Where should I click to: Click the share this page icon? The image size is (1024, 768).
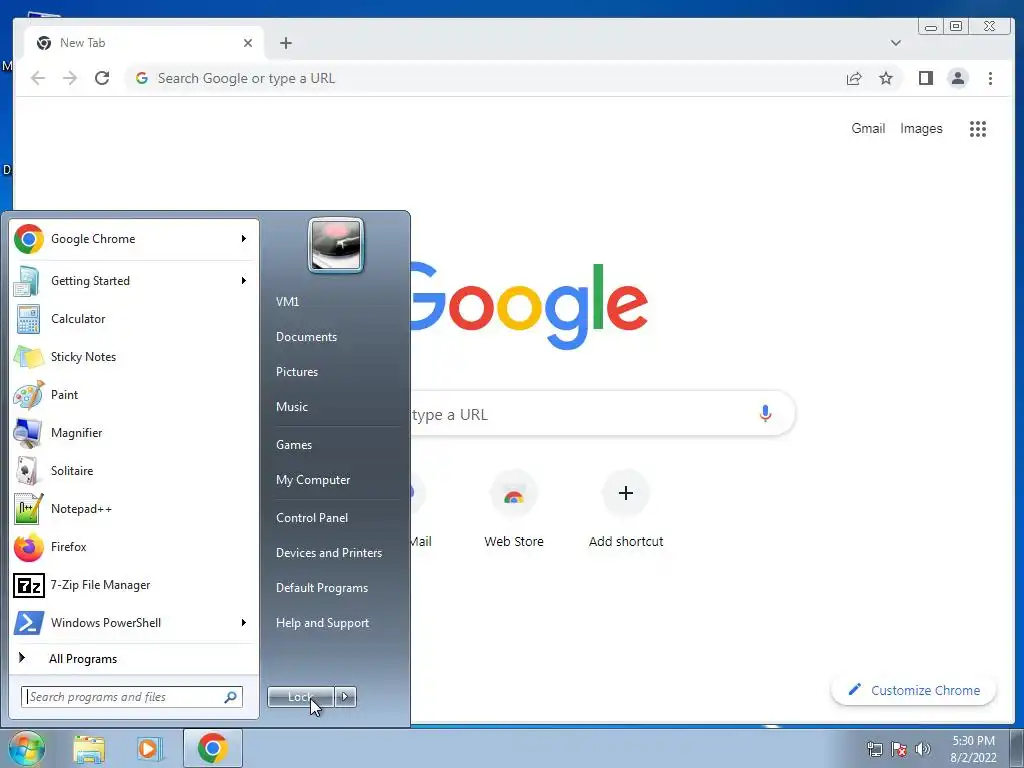pos(854,78)
